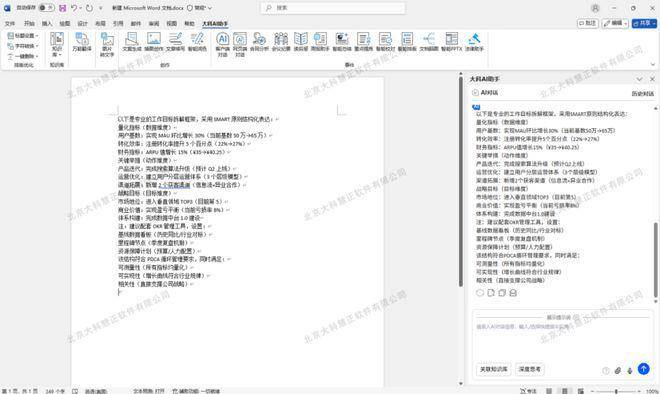This screenshot has width=660, height=394.
Task: Click the 100% zoom level
Action: click(x=652, y=391)
